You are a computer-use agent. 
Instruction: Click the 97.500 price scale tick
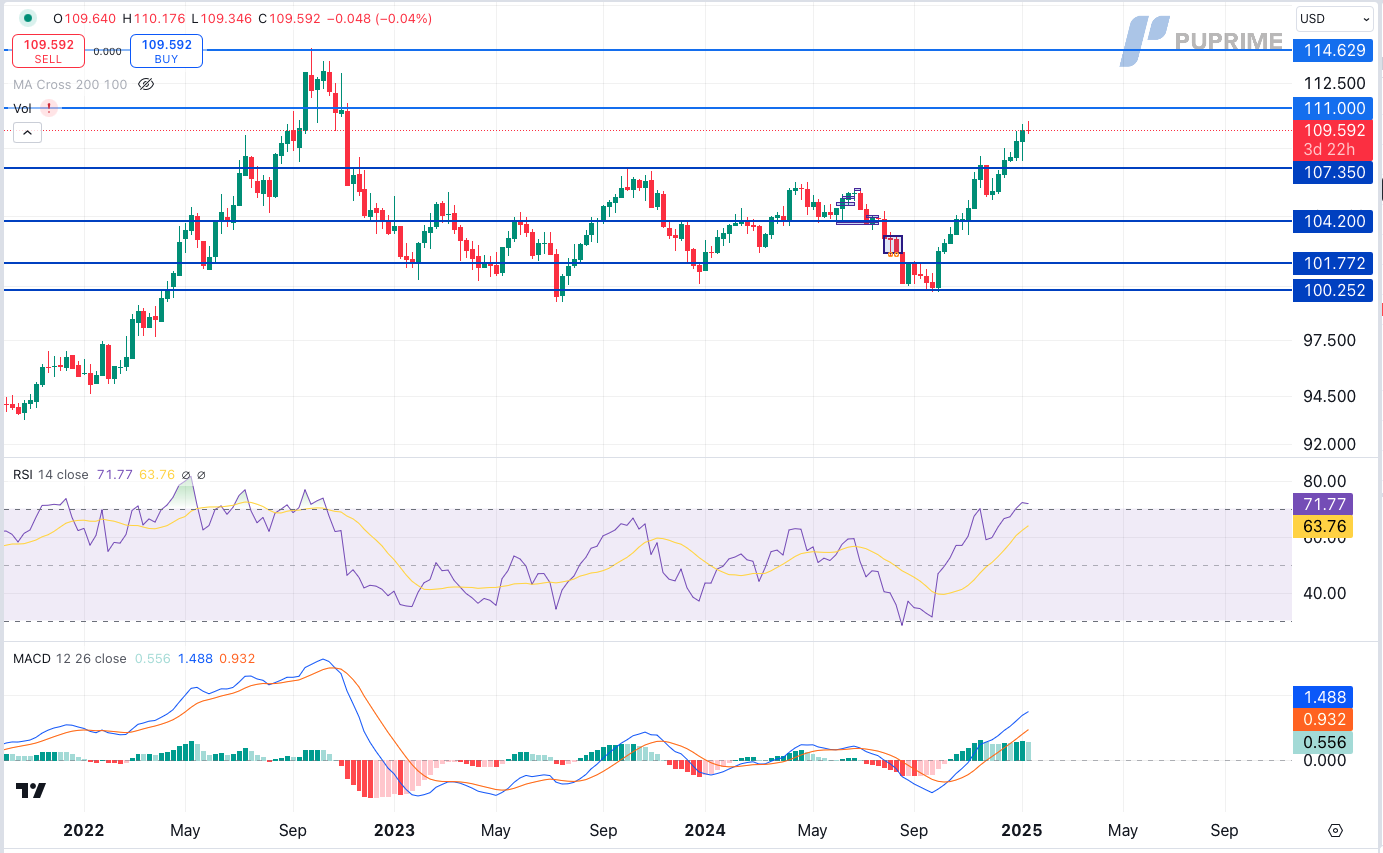point(1329,340)
